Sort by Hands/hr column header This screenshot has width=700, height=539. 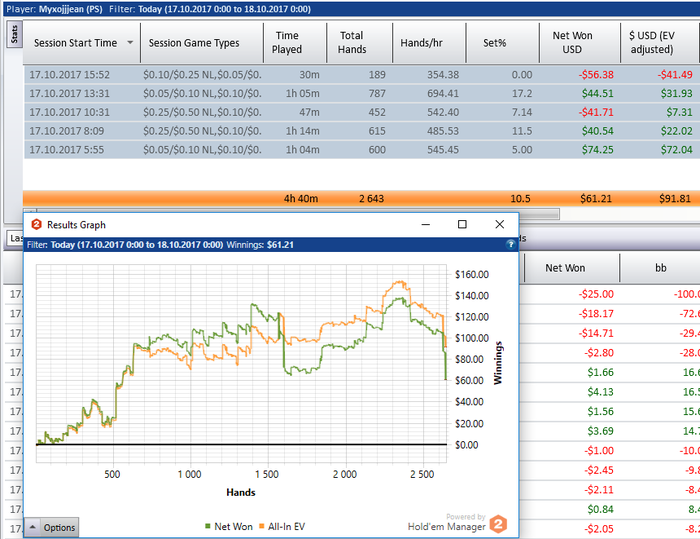[x=429, y=43]
